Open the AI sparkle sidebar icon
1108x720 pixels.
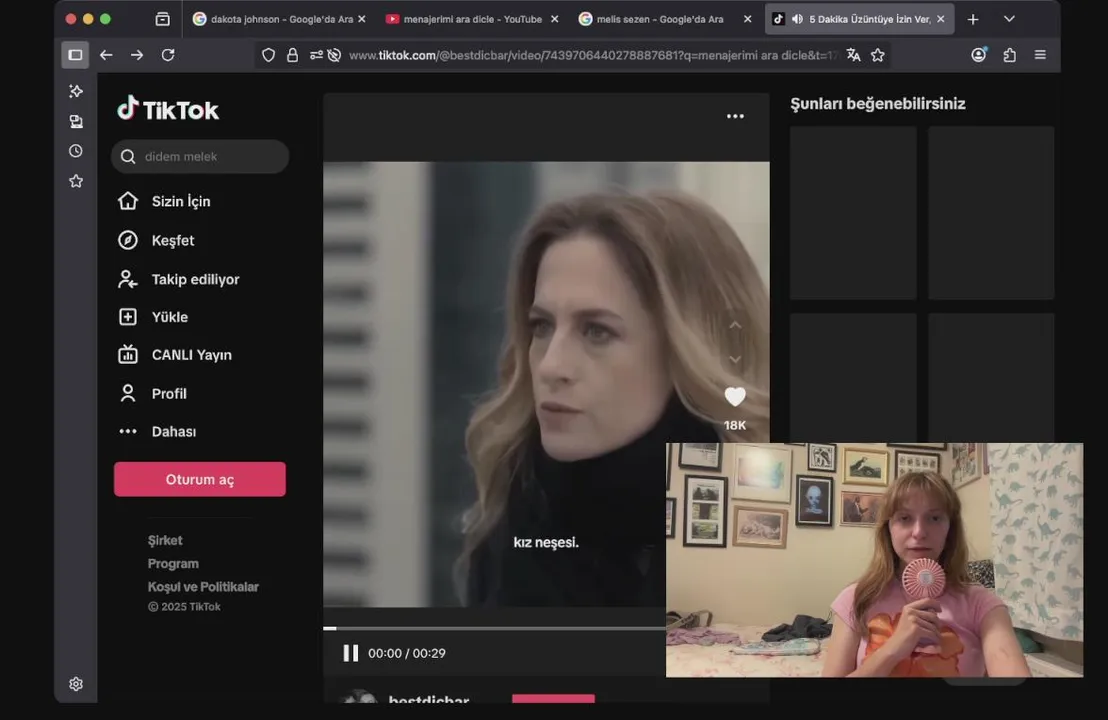pos(76,91)
